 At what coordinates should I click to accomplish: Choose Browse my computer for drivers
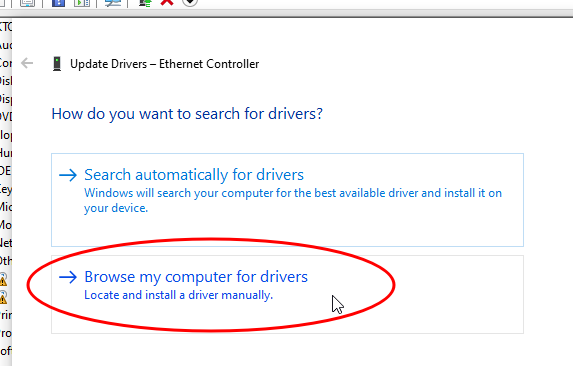(287, 294)
